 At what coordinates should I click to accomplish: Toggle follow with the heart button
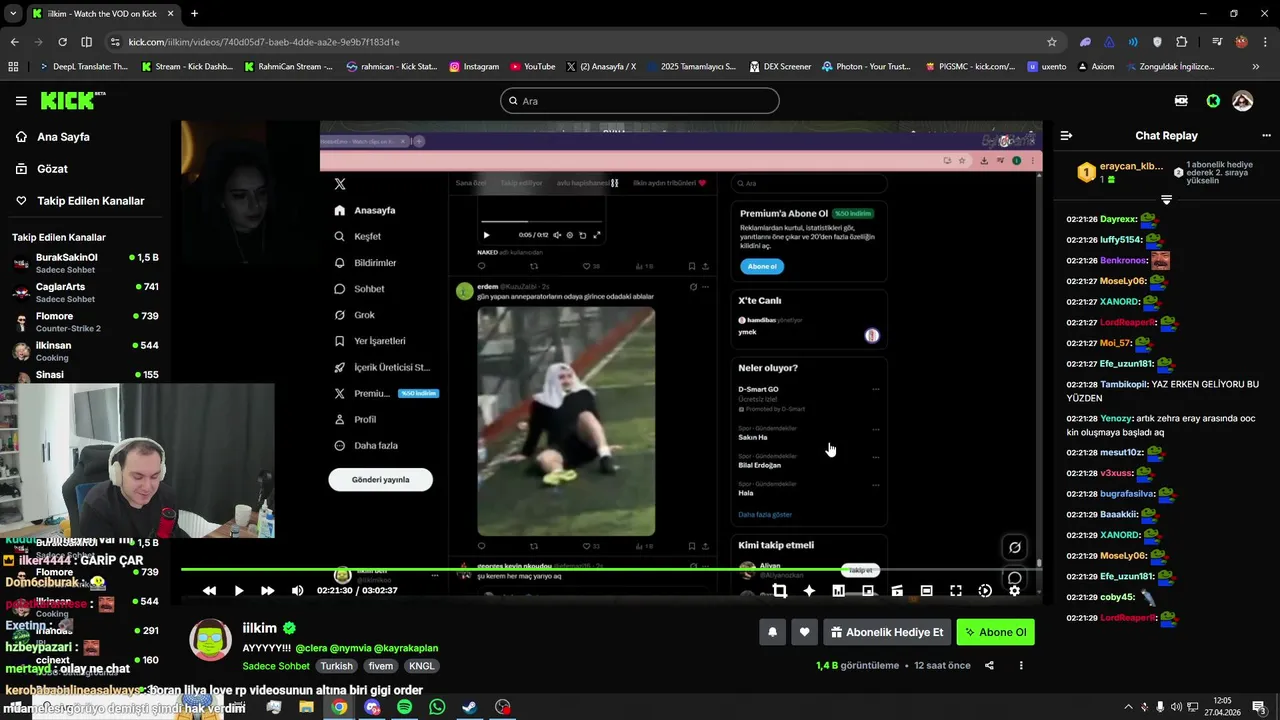click(x=804, y=632)
